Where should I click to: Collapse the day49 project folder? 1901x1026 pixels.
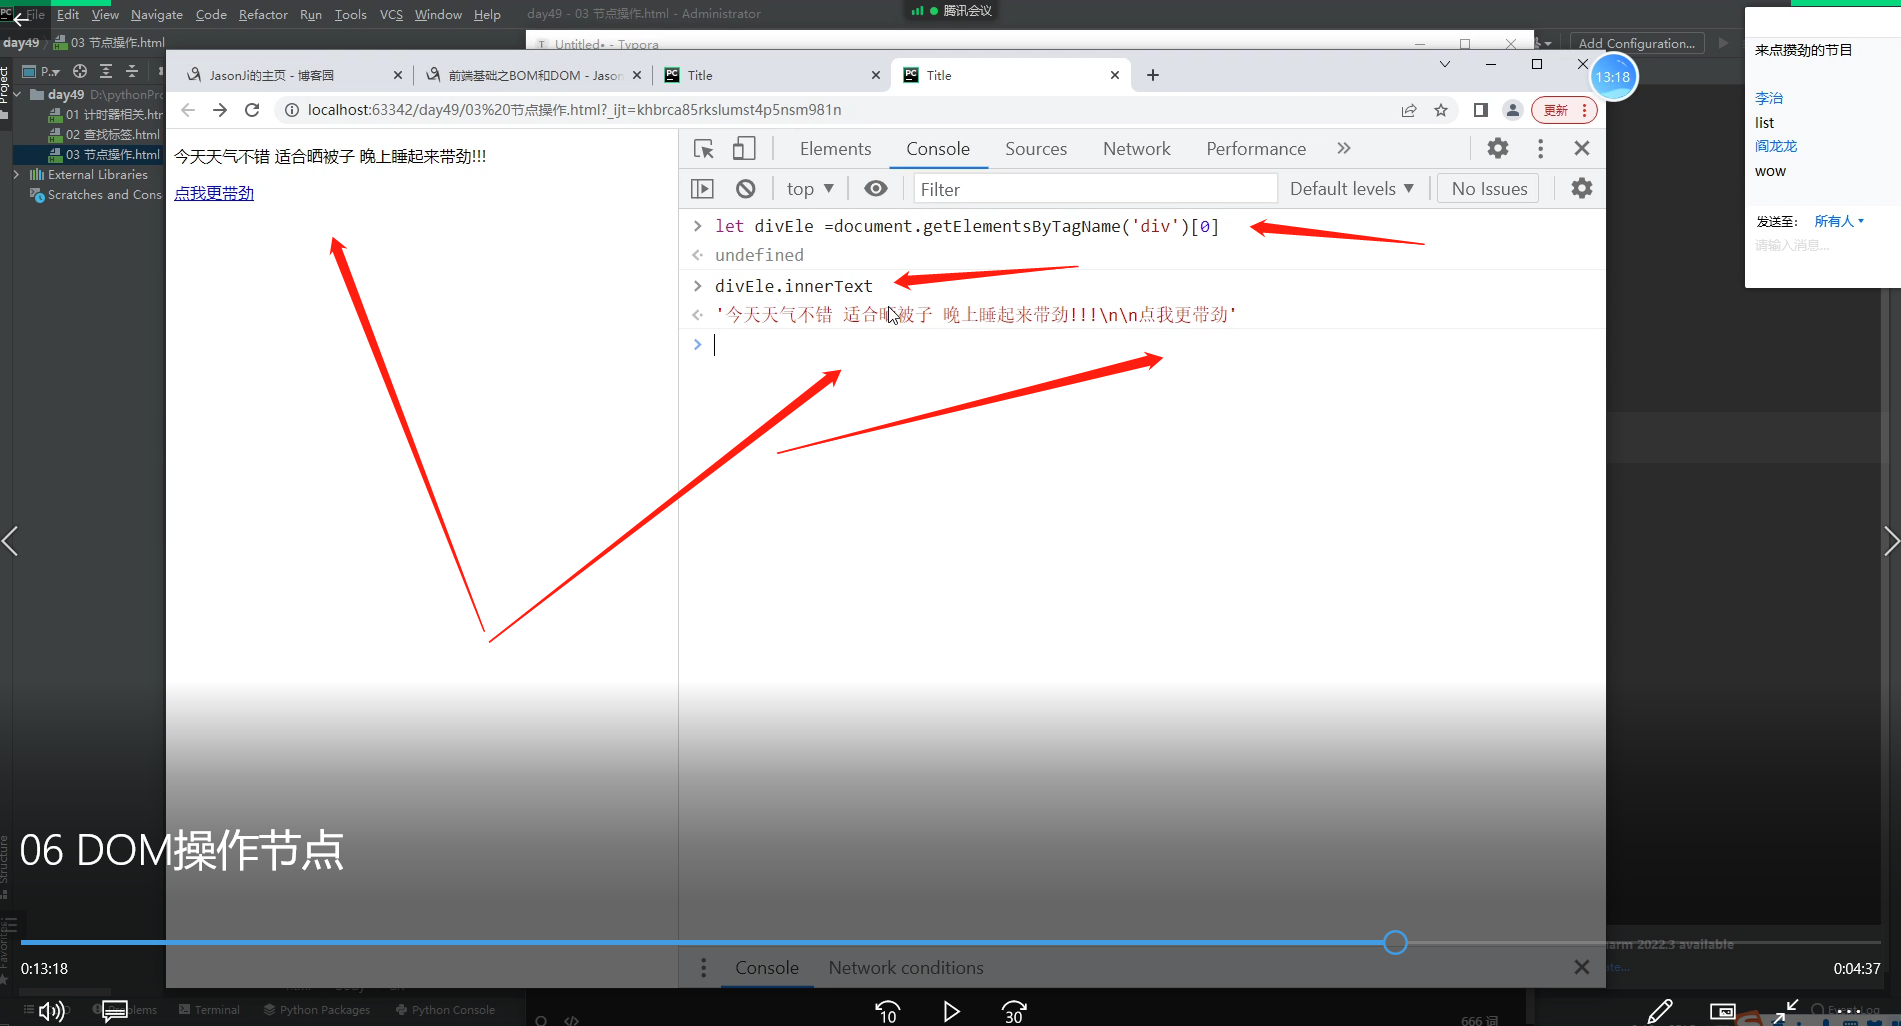coord(17,94)
